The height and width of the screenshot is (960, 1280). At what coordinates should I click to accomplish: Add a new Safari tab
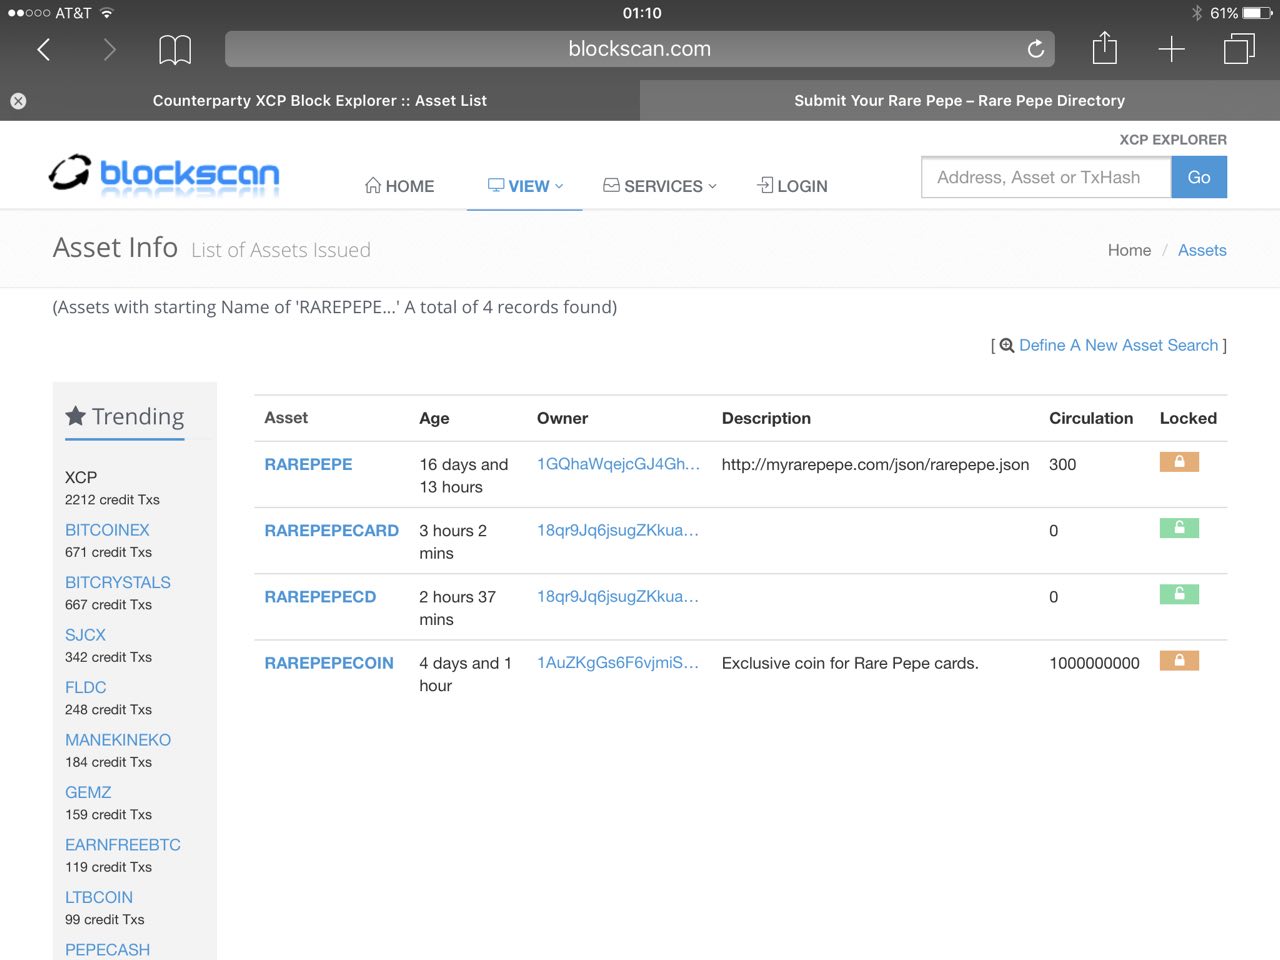click(x=1171, y=49)
